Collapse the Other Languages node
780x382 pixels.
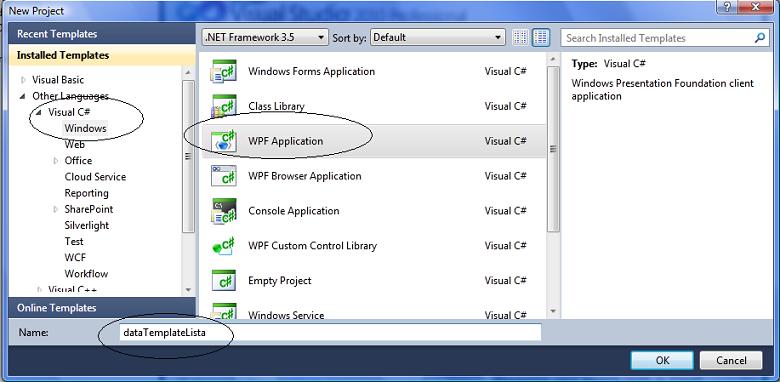(x=22, y=96)
